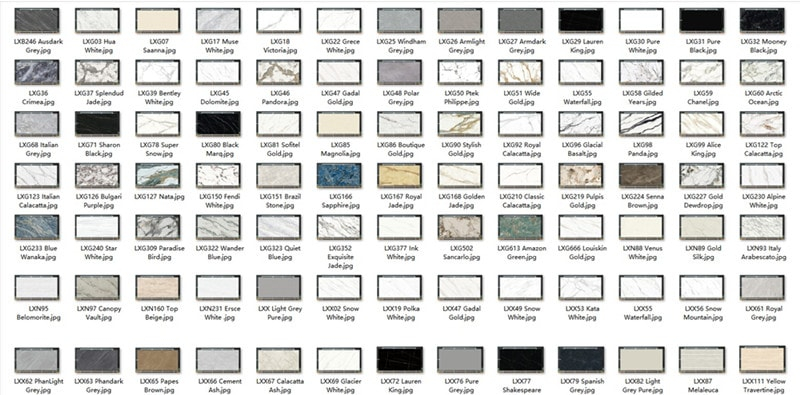Select the LXG613 Amazon Green thumbnail
This screenshot has height=395, width=800.
coord(520,227)
